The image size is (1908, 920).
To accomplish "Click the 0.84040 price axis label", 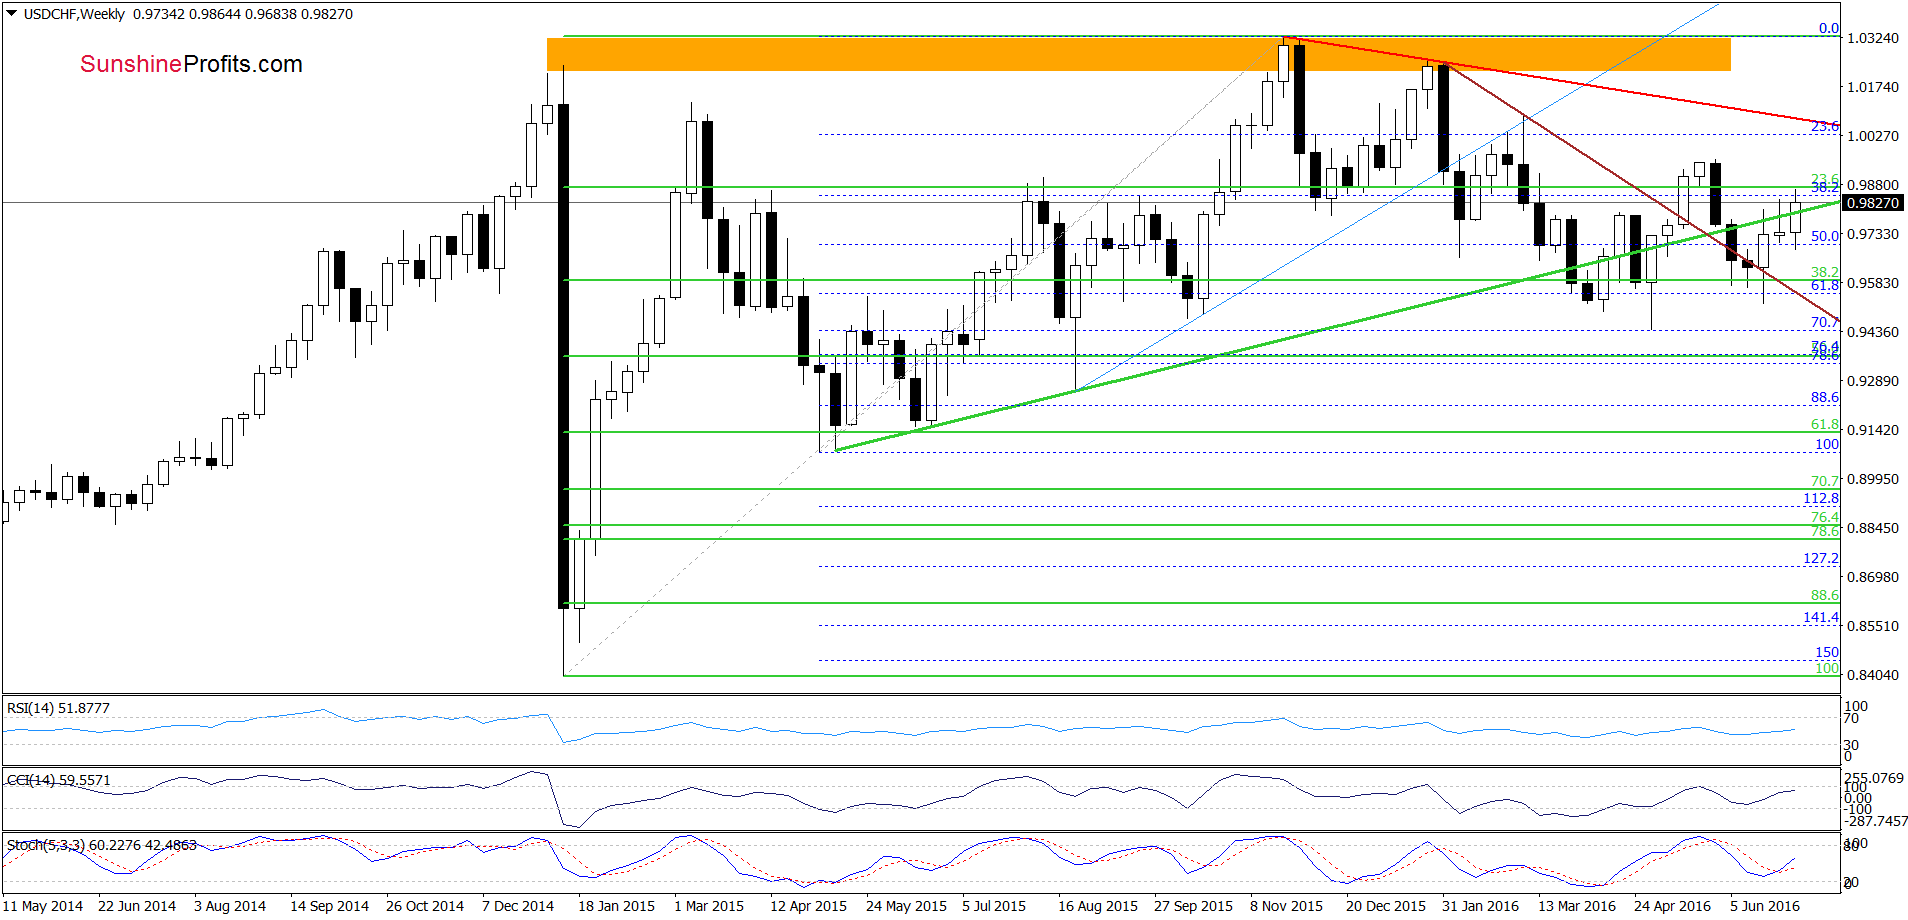I will point(1873,675).
